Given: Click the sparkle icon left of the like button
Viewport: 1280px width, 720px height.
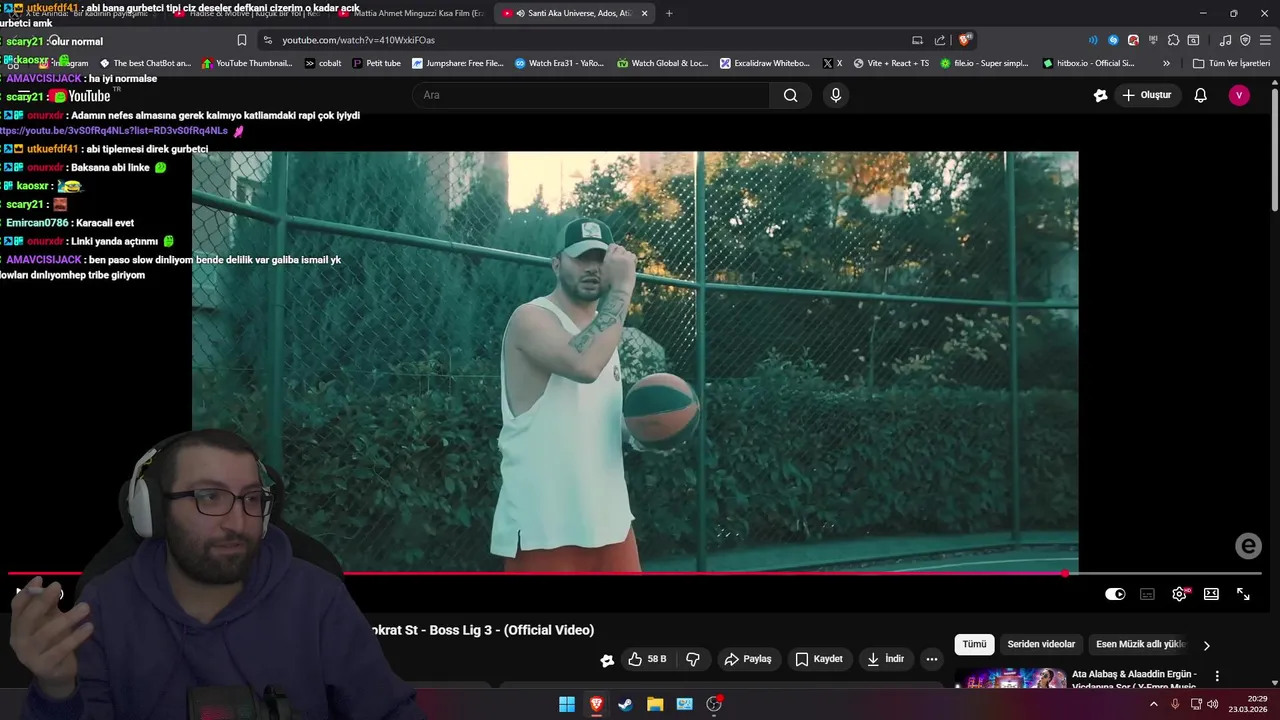Looking at the screenshot, I should pyautogui.click(x=607, y=660).
